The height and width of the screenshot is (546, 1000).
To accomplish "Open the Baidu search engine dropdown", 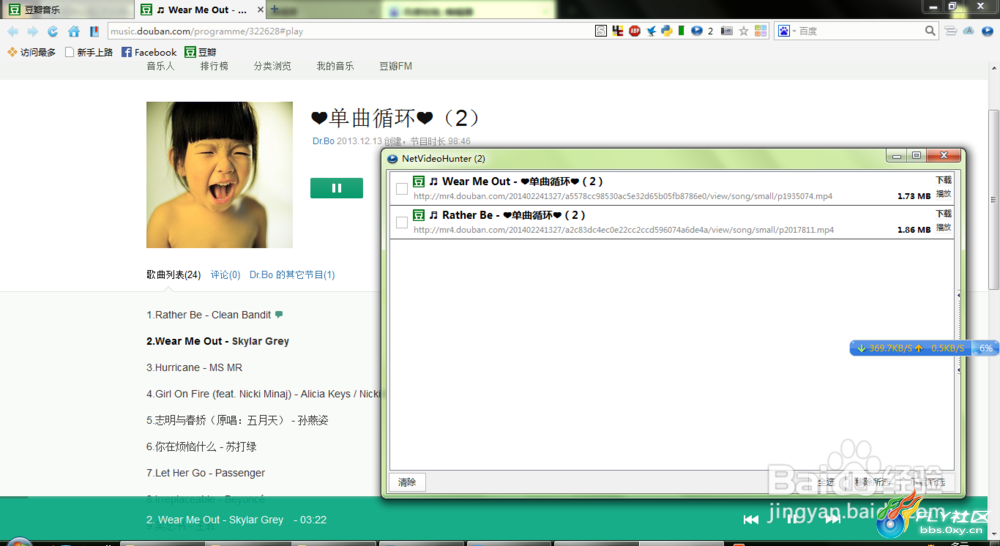I will tap(786, 31).
